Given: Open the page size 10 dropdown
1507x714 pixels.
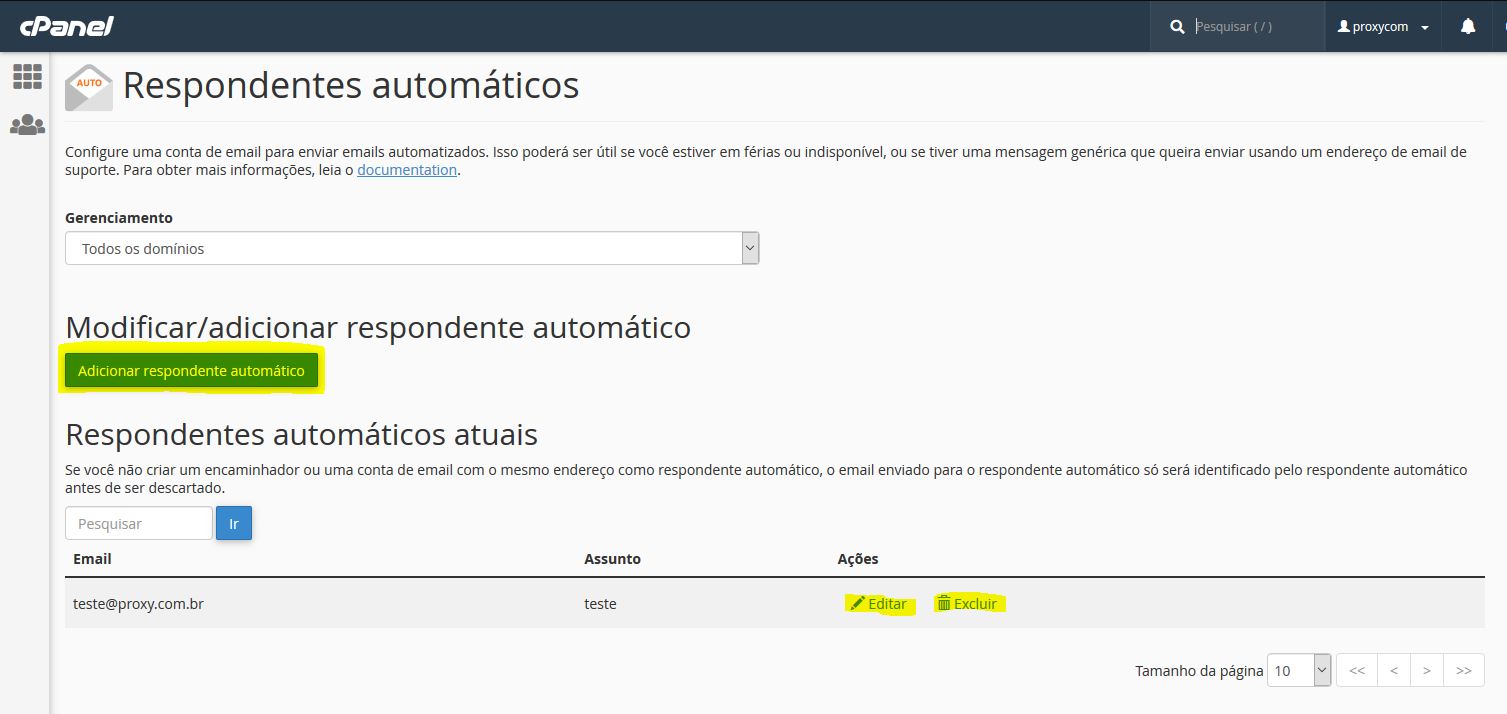Looking at the screenshot, I should point(1299,670).
